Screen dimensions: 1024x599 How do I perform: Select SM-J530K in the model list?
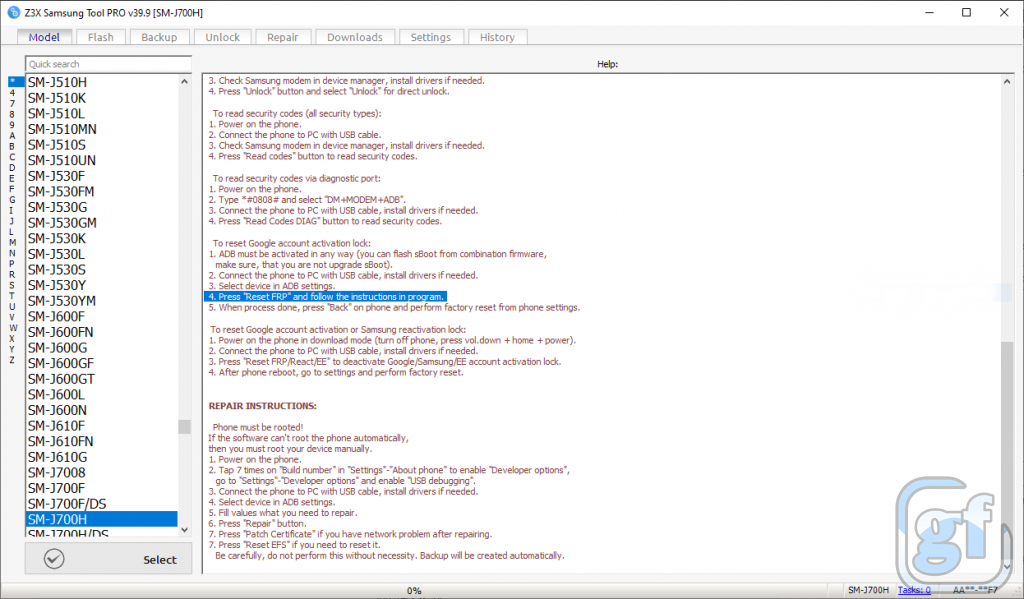coord(101,238)
